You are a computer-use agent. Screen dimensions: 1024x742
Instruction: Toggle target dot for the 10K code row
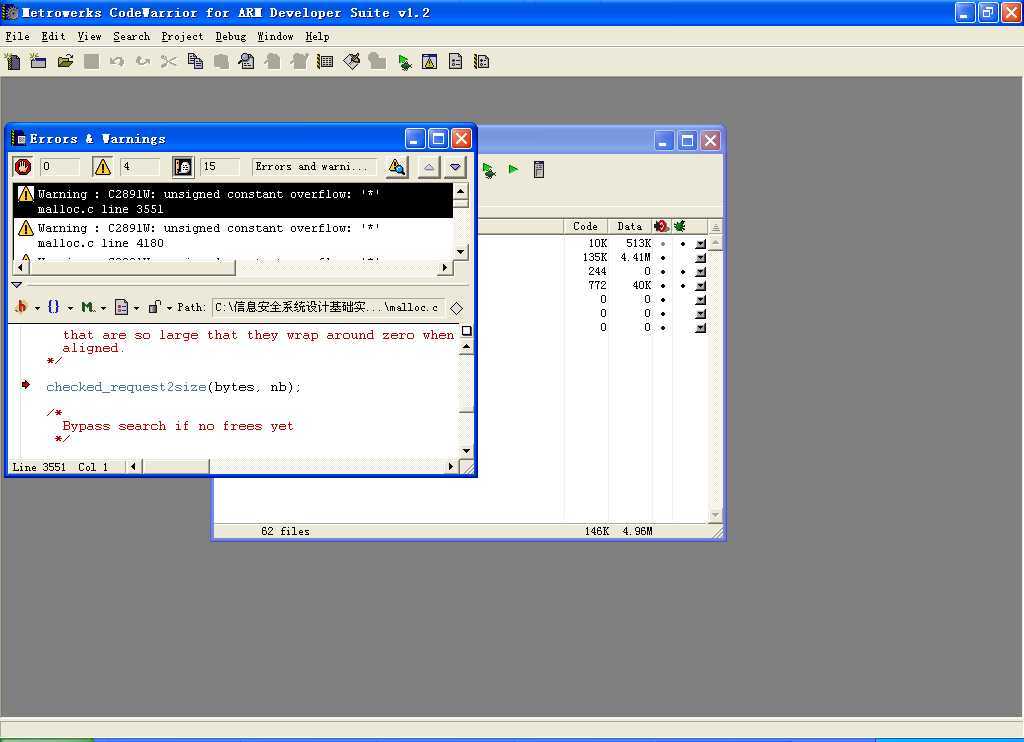coord(682,244)
